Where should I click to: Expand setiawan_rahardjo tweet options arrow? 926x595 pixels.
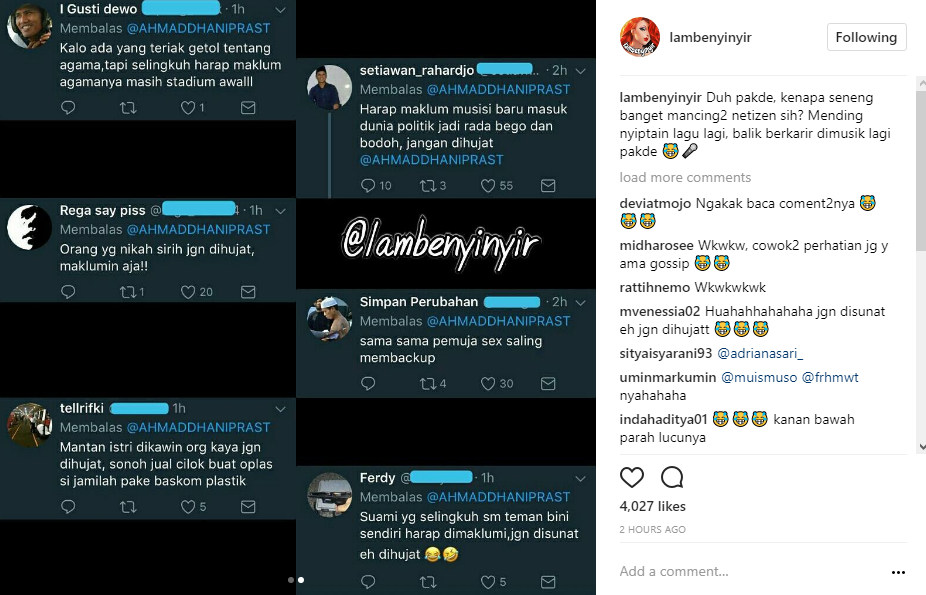581,71
